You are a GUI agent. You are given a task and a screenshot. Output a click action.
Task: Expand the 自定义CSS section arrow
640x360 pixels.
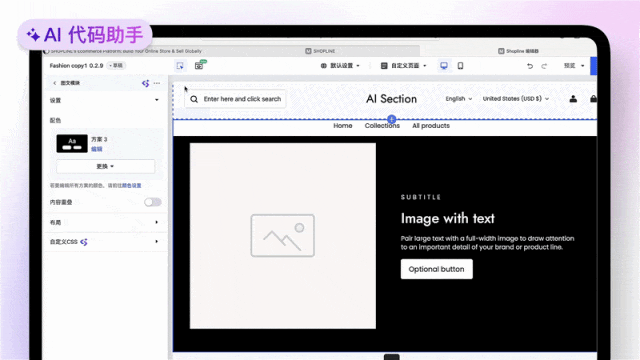pos(157,242)
